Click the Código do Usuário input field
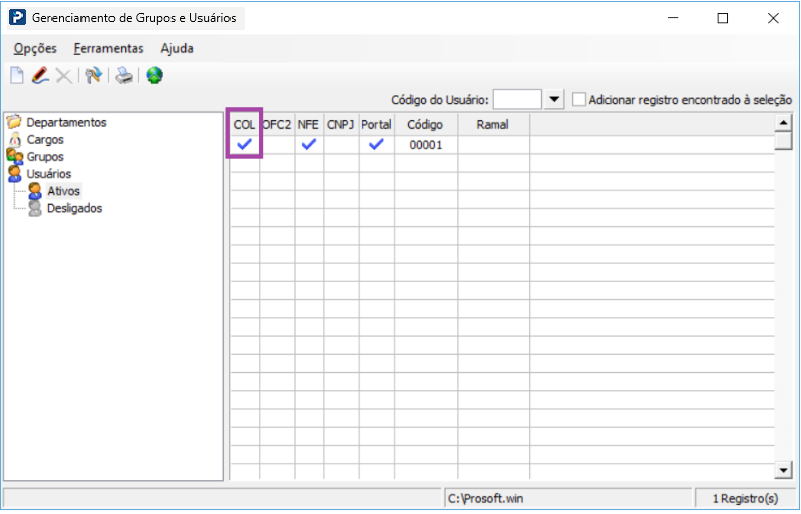Image resolution: width=801 pixels, height=514 pixels. (517, 99)
